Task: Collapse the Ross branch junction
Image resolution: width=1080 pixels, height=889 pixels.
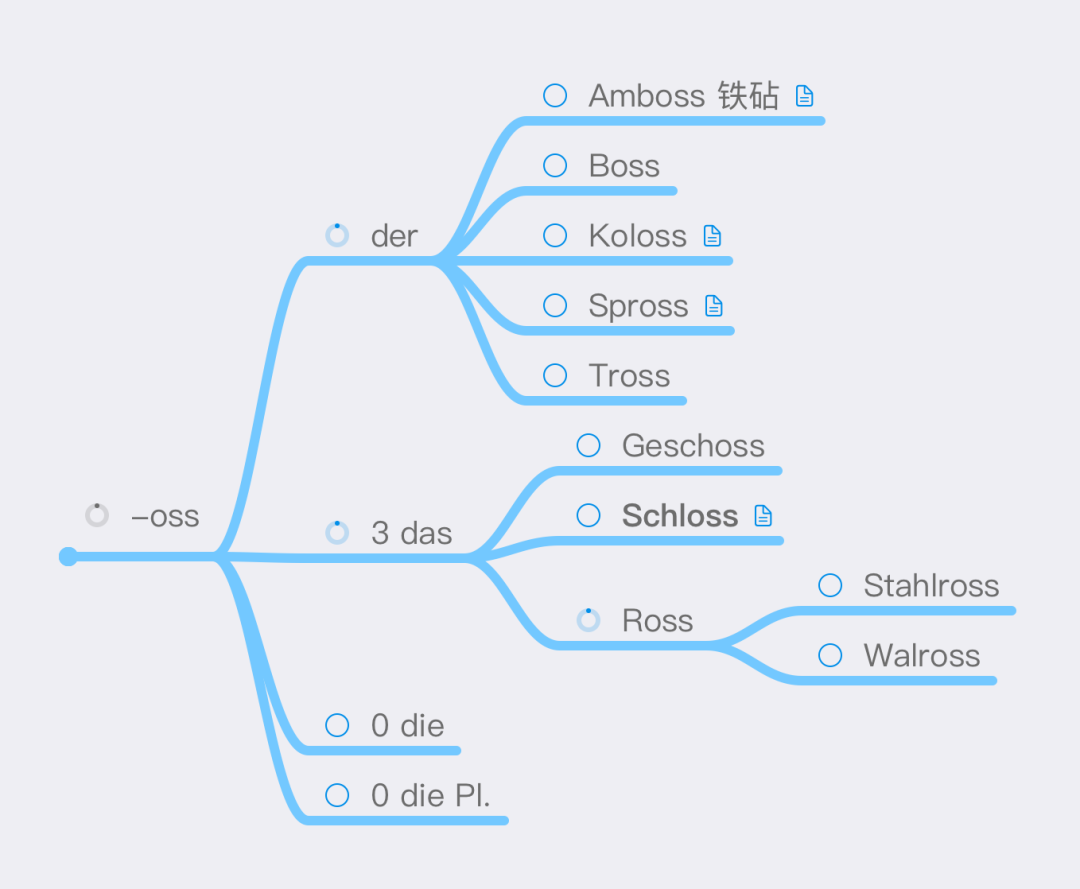Action: click(718, 645)
